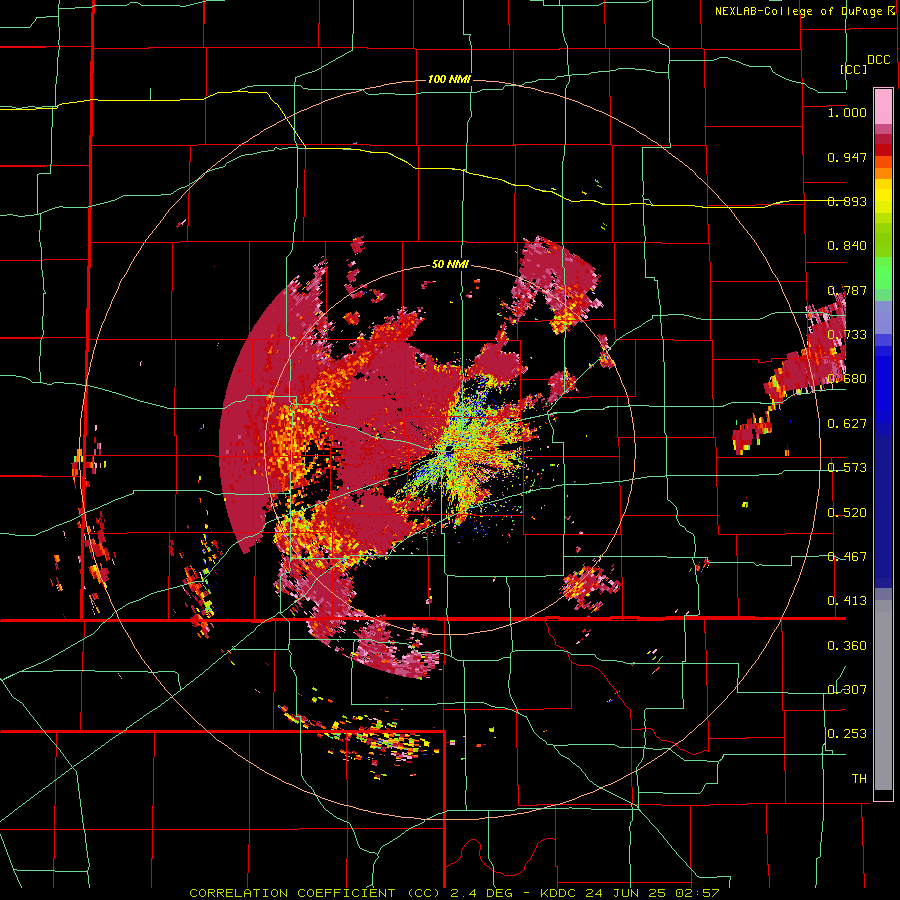Viewport: 900px width, 900px height.
Task: Click the Correlation Coefficient caption at bottom
Action: coord(454,893)
